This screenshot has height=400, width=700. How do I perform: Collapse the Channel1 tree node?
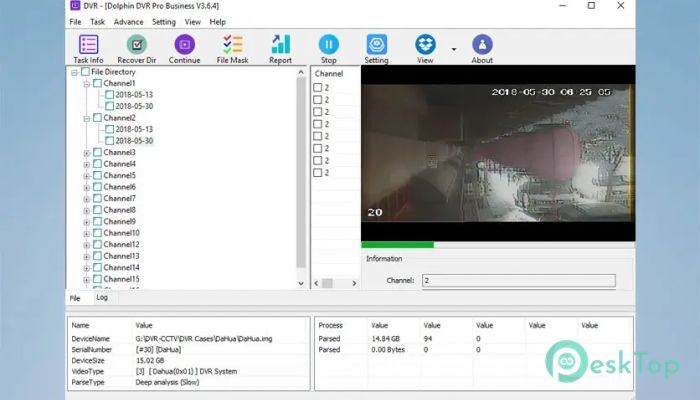[x=87, y=84]
